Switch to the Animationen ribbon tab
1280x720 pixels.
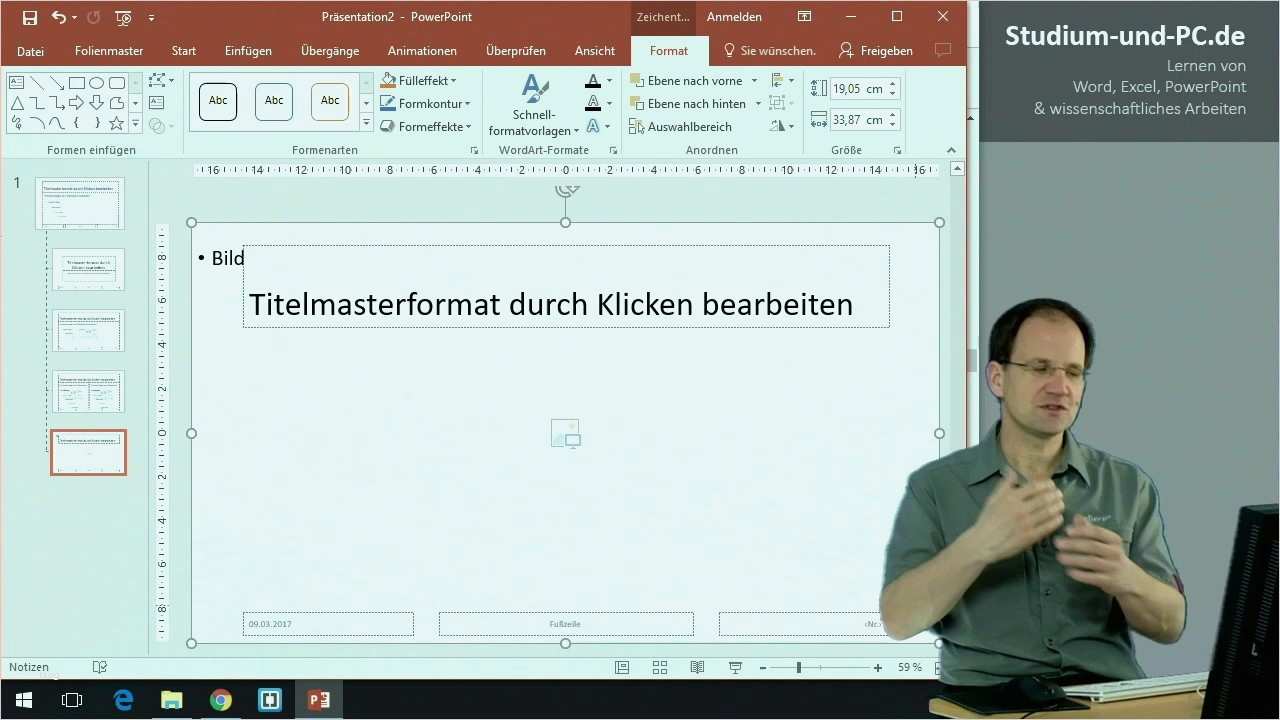coord(421,50)
